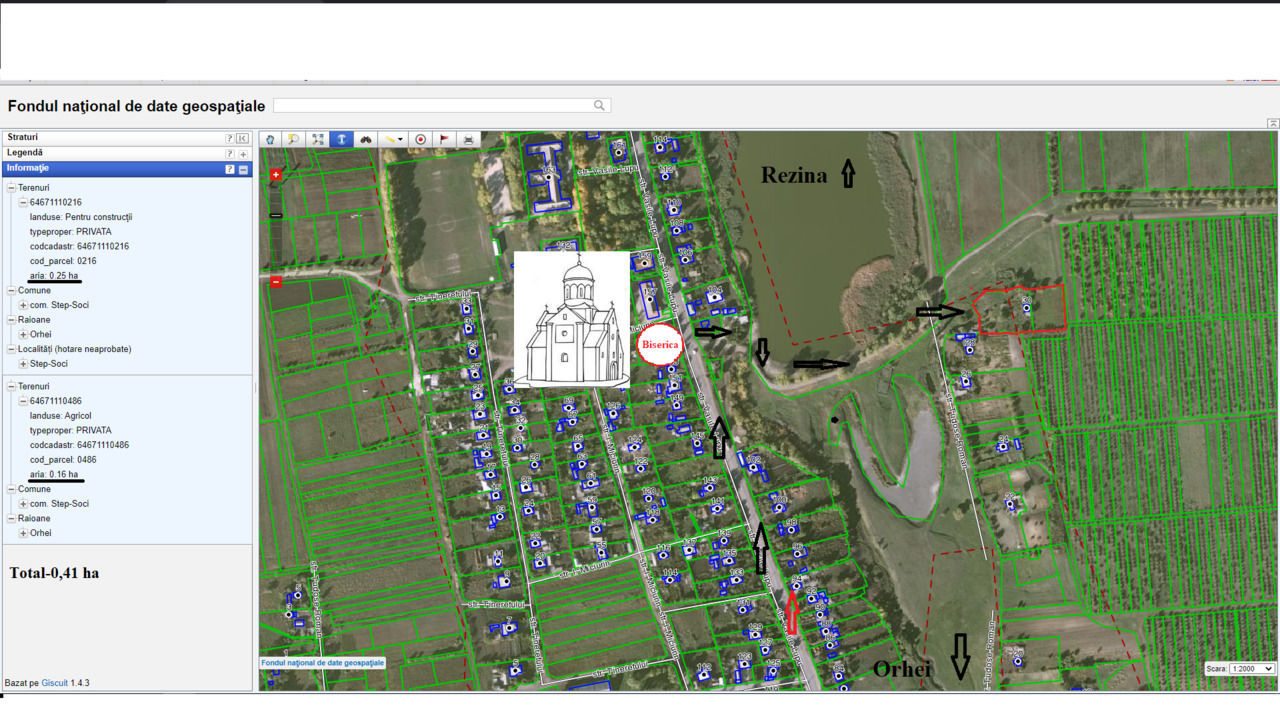This screenshot has height=720, width=1280.
Task: Choose the red flag tool
Action: point(445,140)
